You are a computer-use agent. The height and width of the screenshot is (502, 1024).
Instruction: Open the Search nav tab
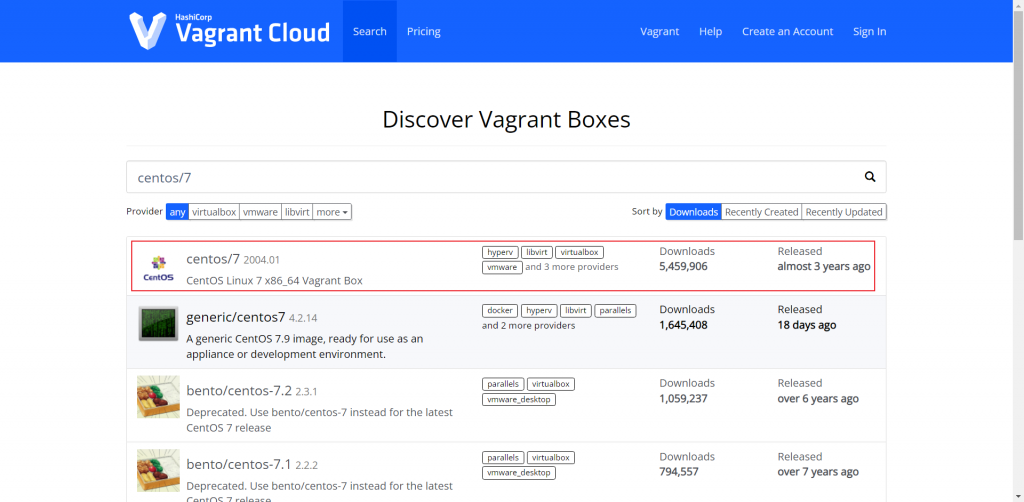click(x=370, y=31)
